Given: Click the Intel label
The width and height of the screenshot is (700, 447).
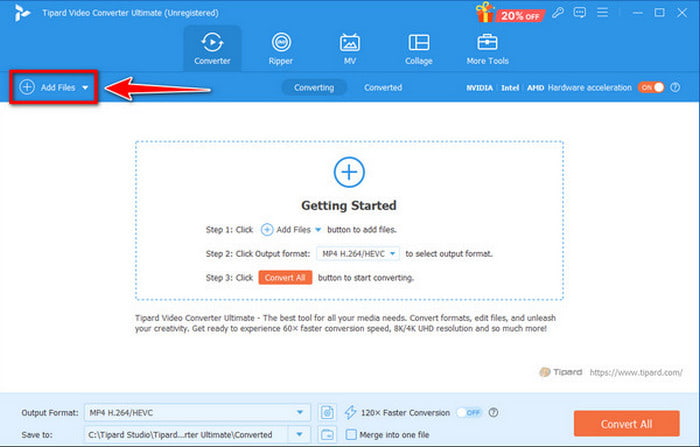Looking at the screenshot, I should tap(510, 88).
